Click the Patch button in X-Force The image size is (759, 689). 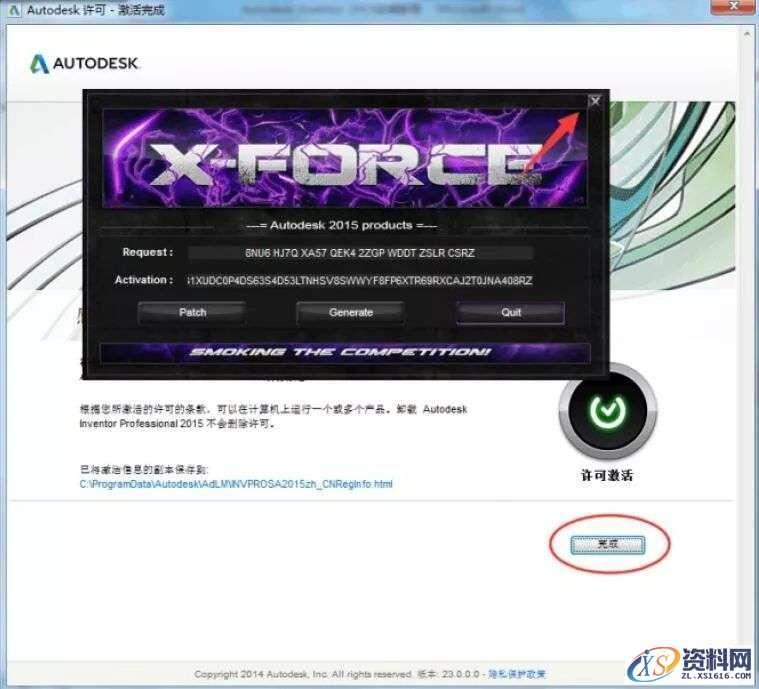pos(192,313)
